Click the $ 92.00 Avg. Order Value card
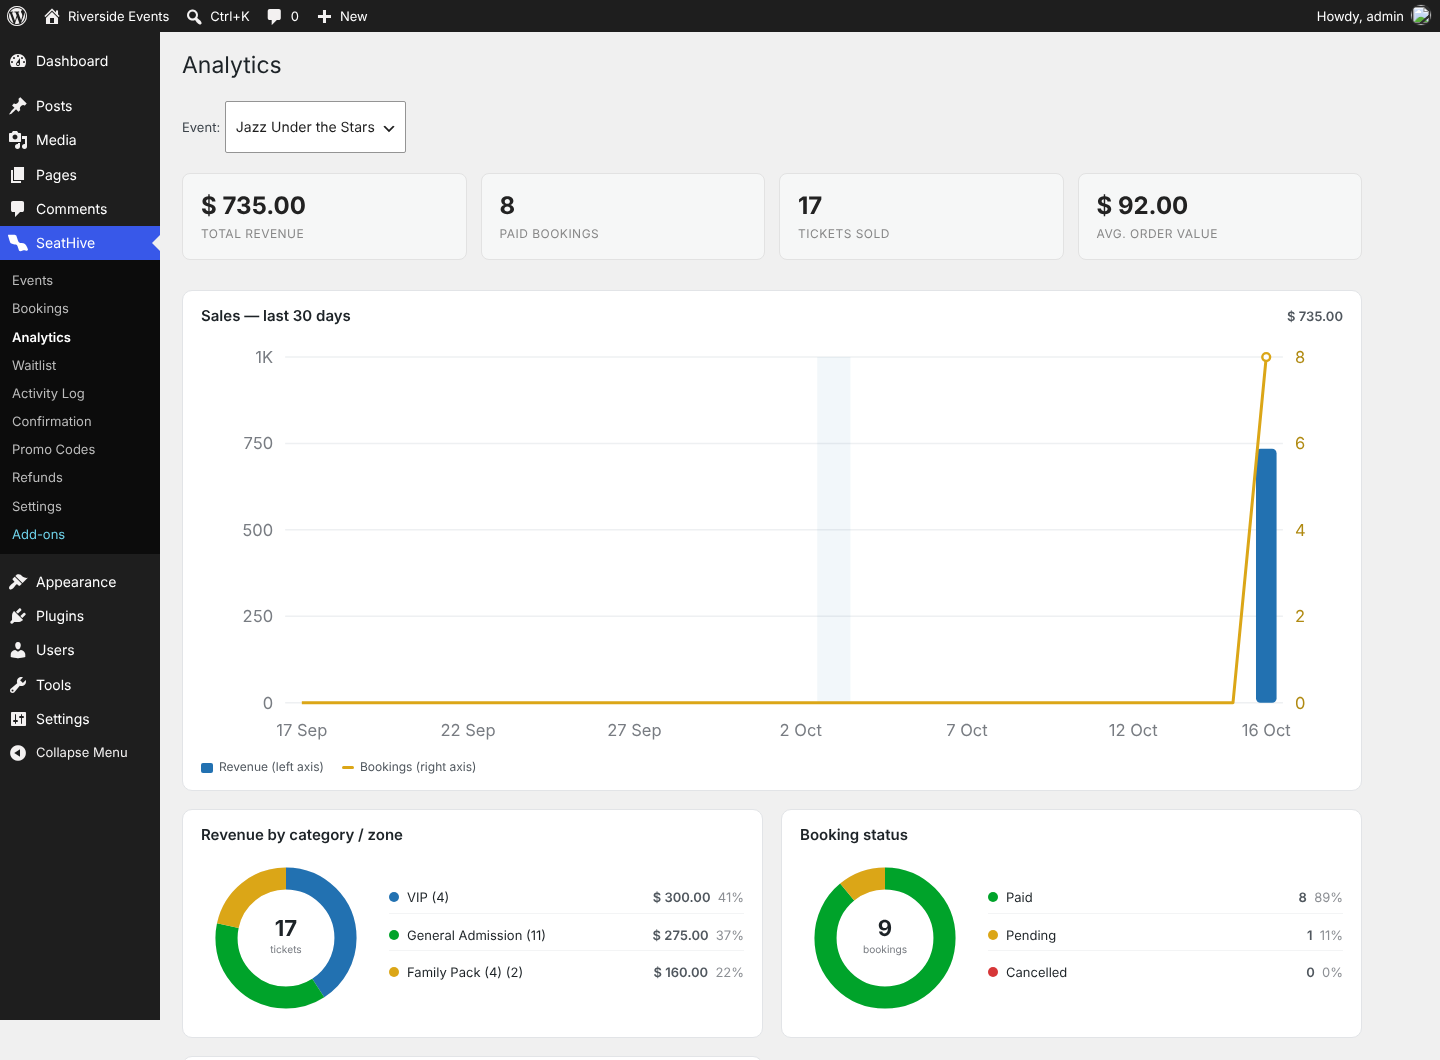Viewport: 1440px width, 1060px height. [1220, 217]
